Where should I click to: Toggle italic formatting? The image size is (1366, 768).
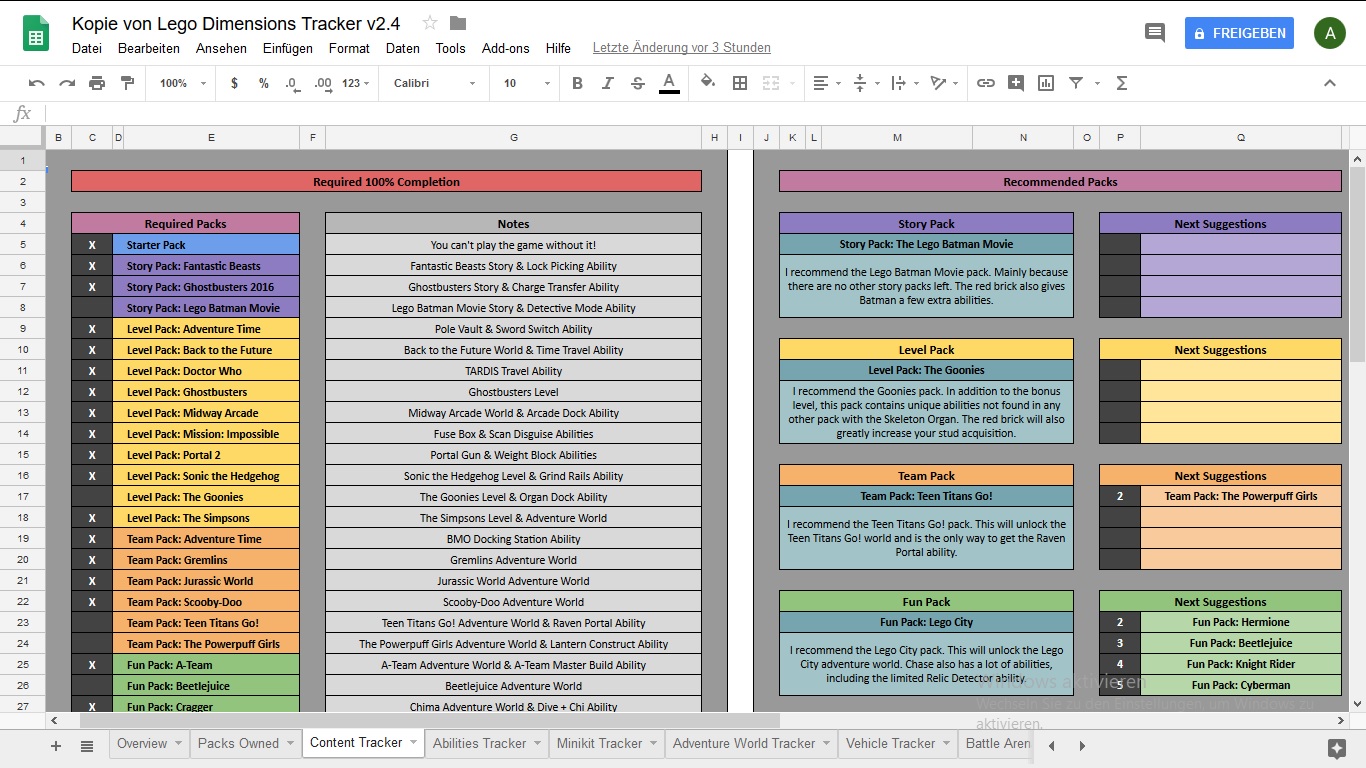(607, 83)
